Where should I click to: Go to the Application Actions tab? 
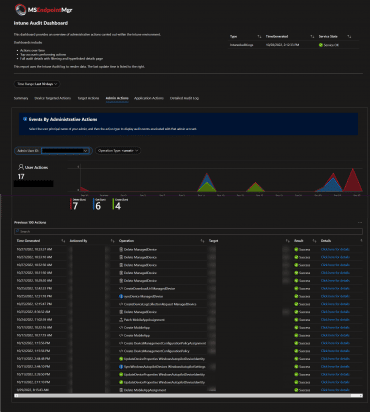coord(149,98)
